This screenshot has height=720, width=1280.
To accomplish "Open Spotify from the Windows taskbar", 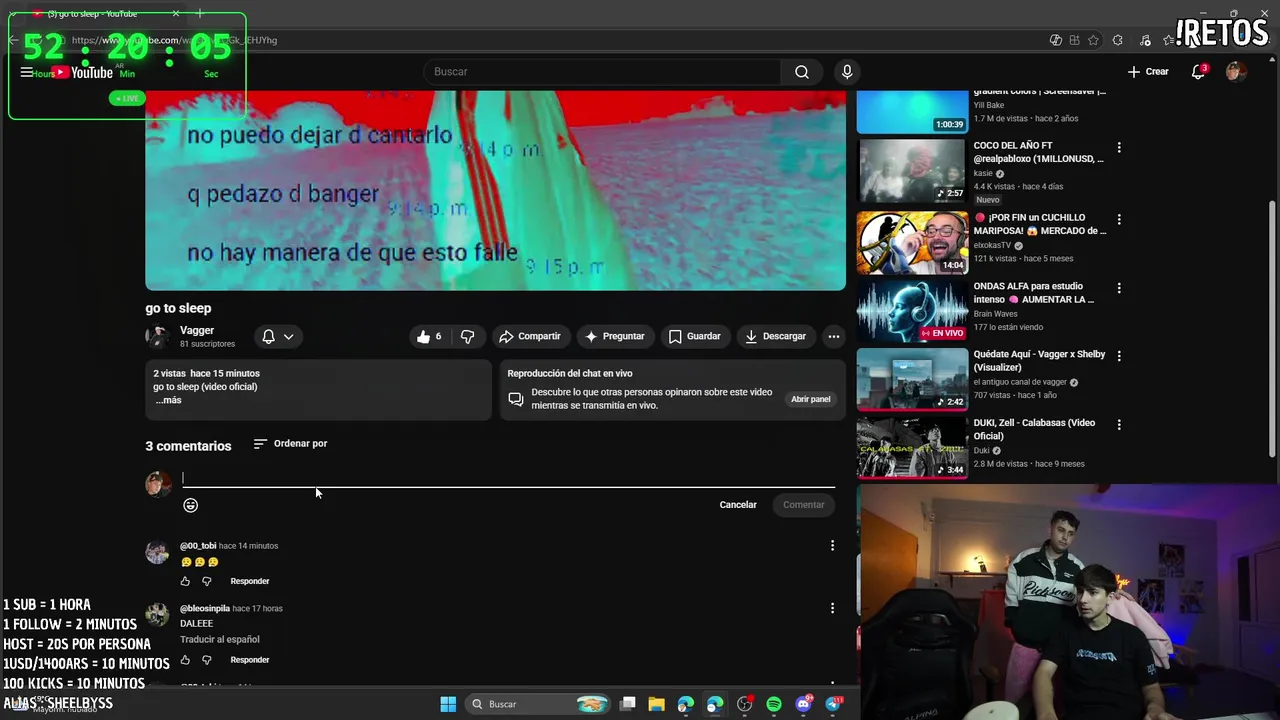I will click(x=774, y=704).
